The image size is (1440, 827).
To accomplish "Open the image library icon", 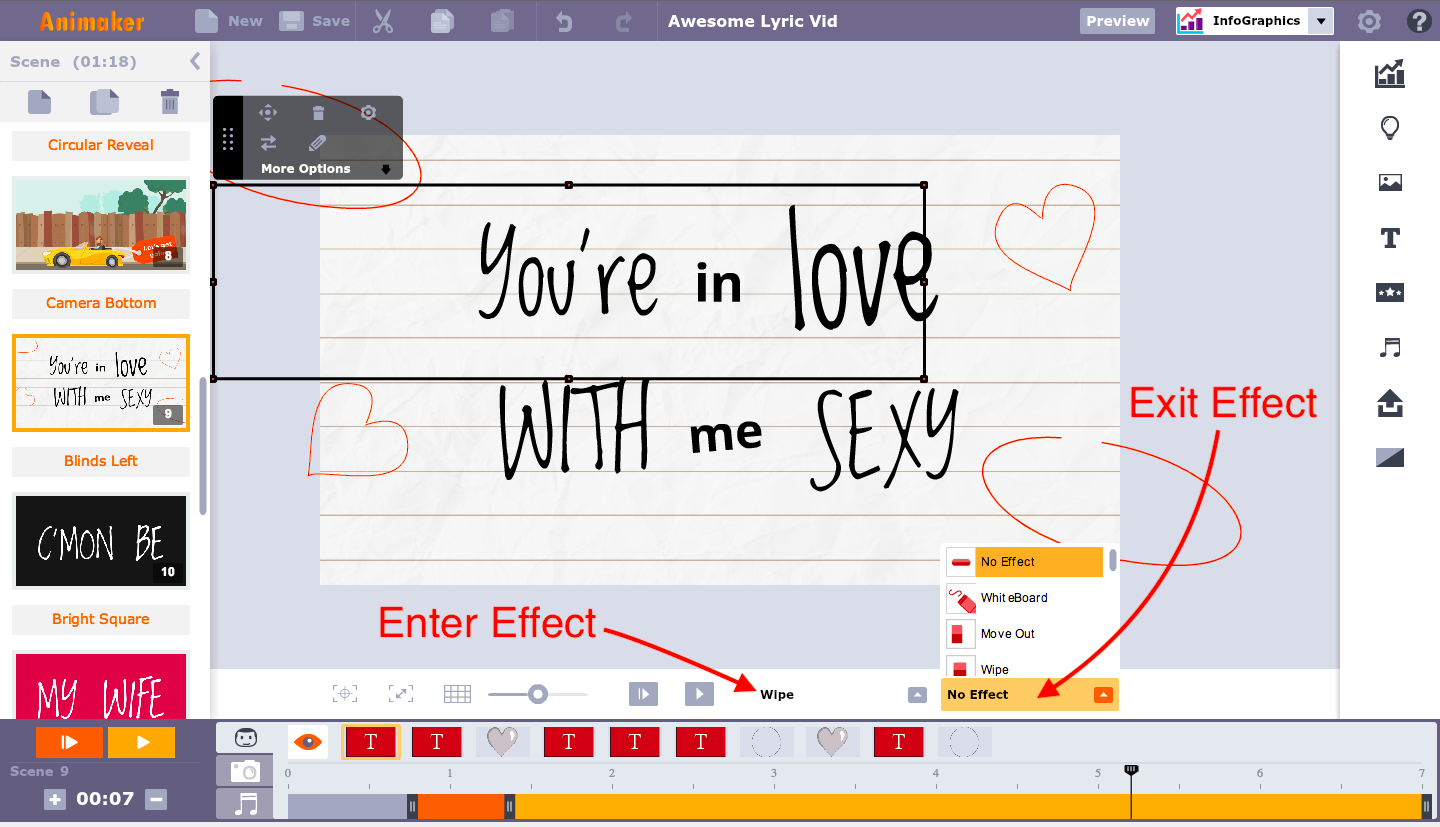I will pos(1390,182).
